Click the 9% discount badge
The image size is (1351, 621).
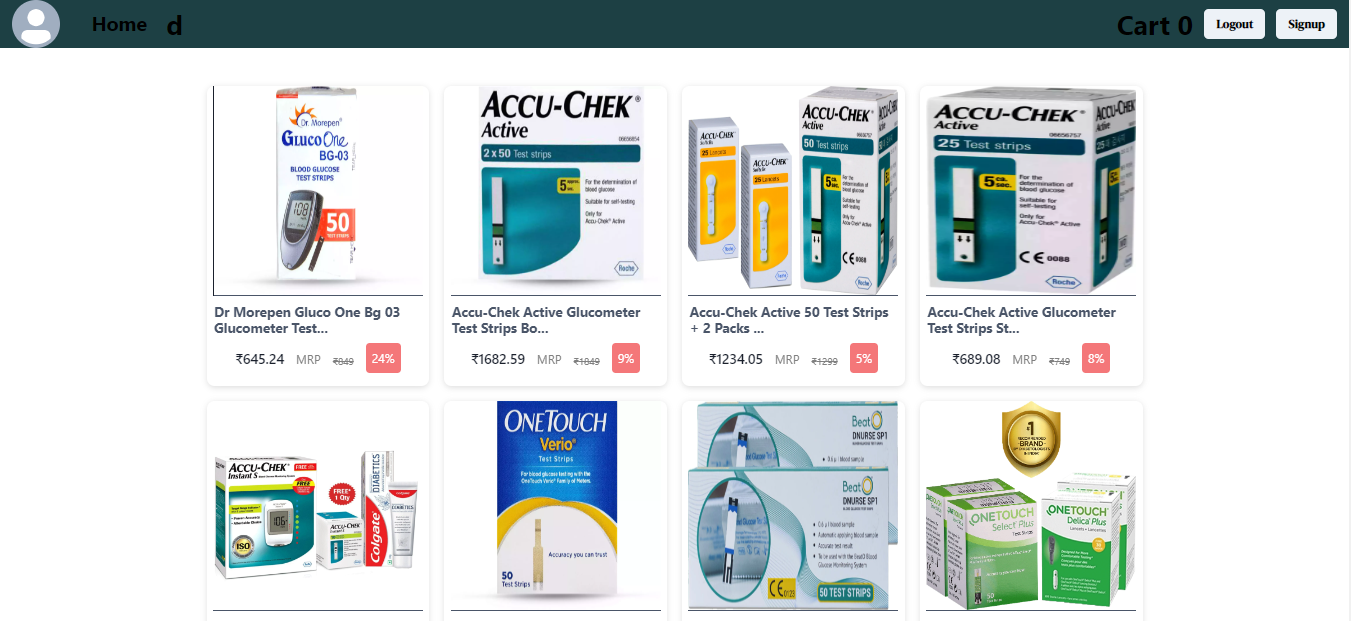[x=626, y=358]
